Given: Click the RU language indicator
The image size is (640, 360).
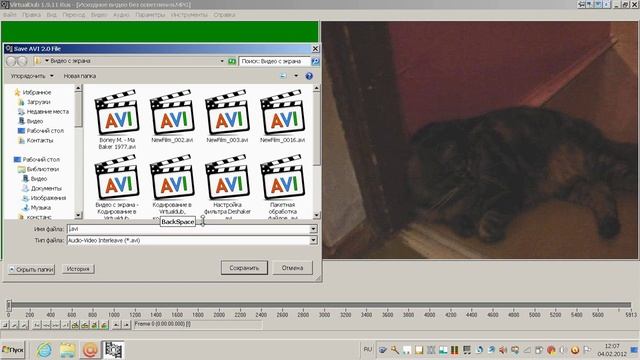Looking at the screenshot, I should [x=368, y=349].
